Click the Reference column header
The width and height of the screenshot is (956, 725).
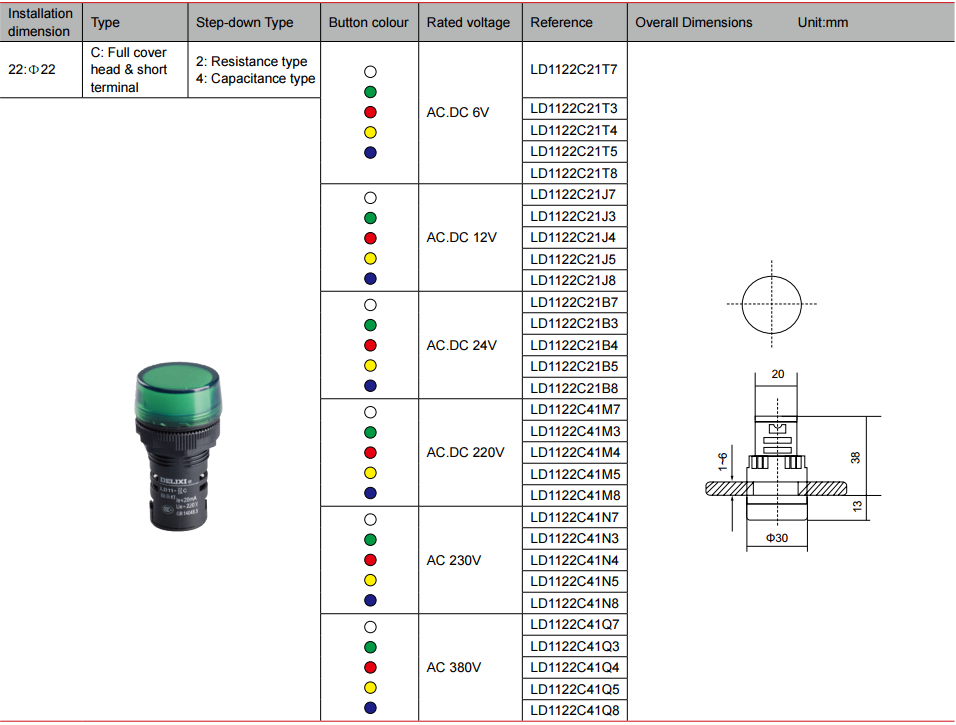pos(574,22)
